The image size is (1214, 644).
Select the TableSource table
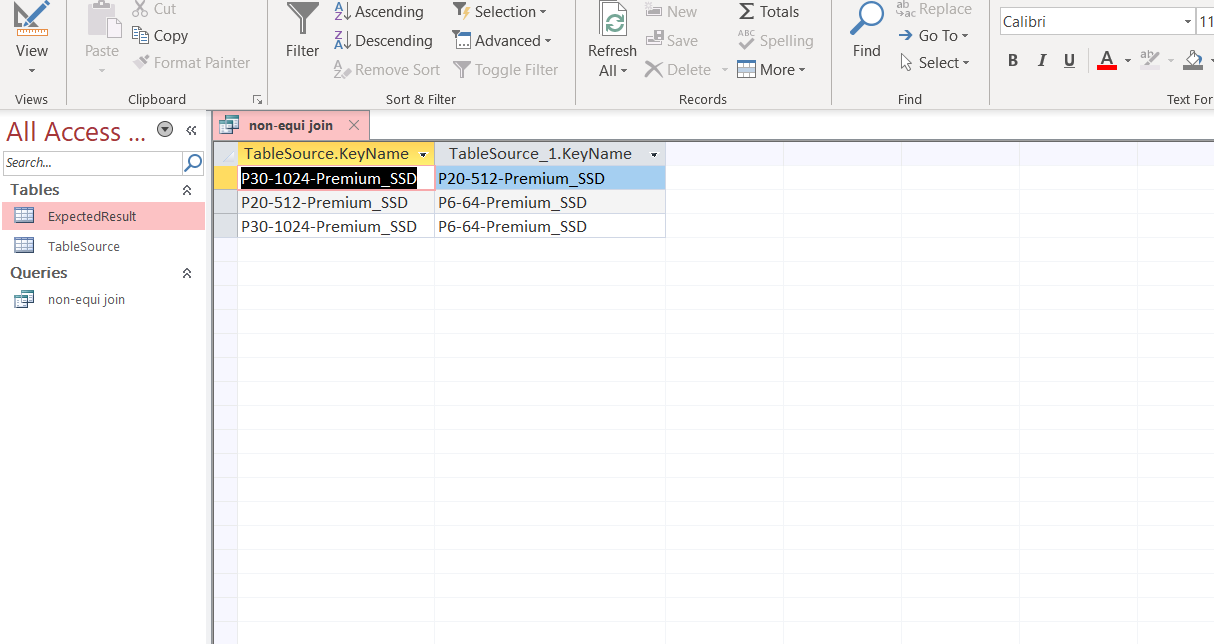(x=104, y=246)
